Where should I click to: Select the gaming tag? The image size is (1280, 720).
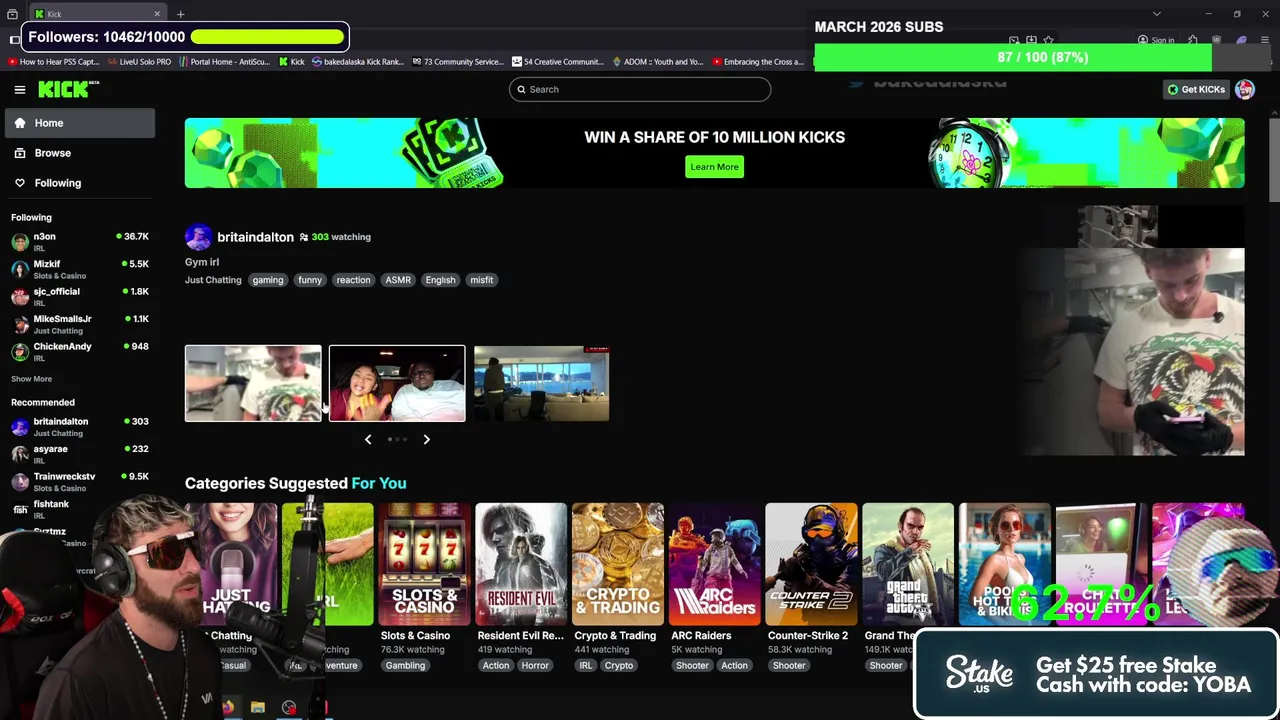(268, 280)
